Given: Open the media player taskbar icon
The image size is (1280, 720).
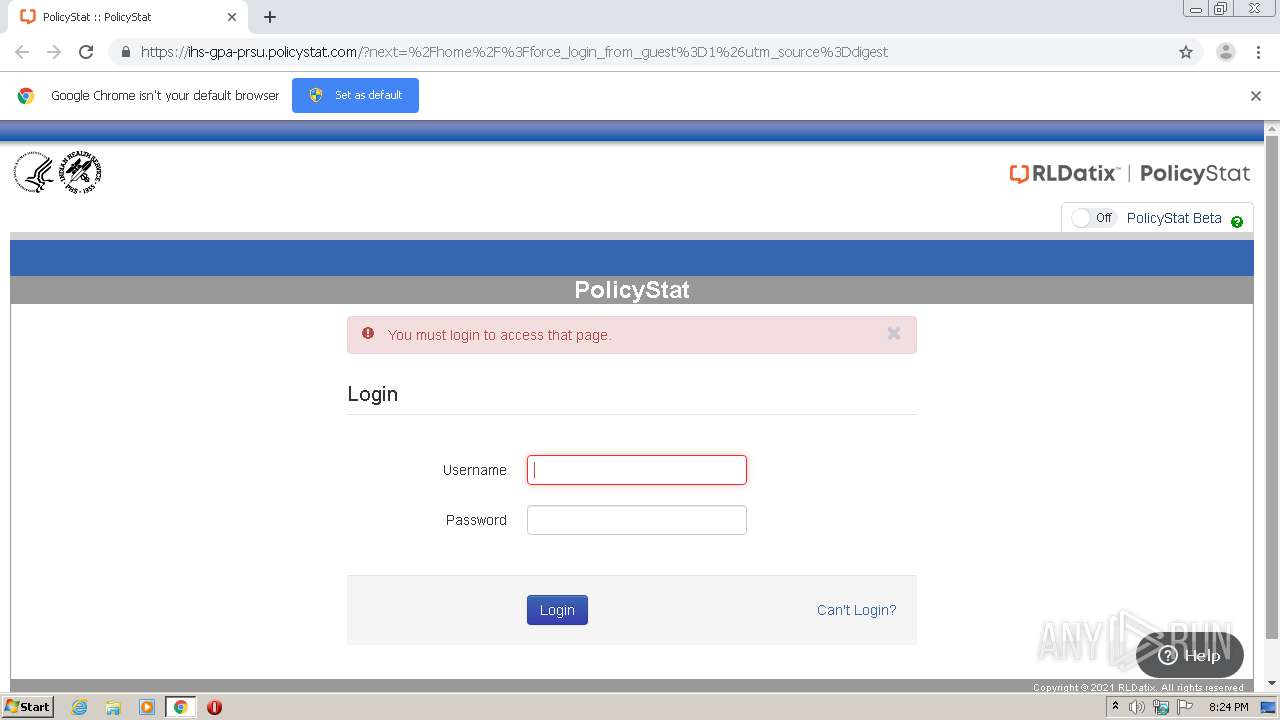Looking at the screenshot, I should pos(147,707).
